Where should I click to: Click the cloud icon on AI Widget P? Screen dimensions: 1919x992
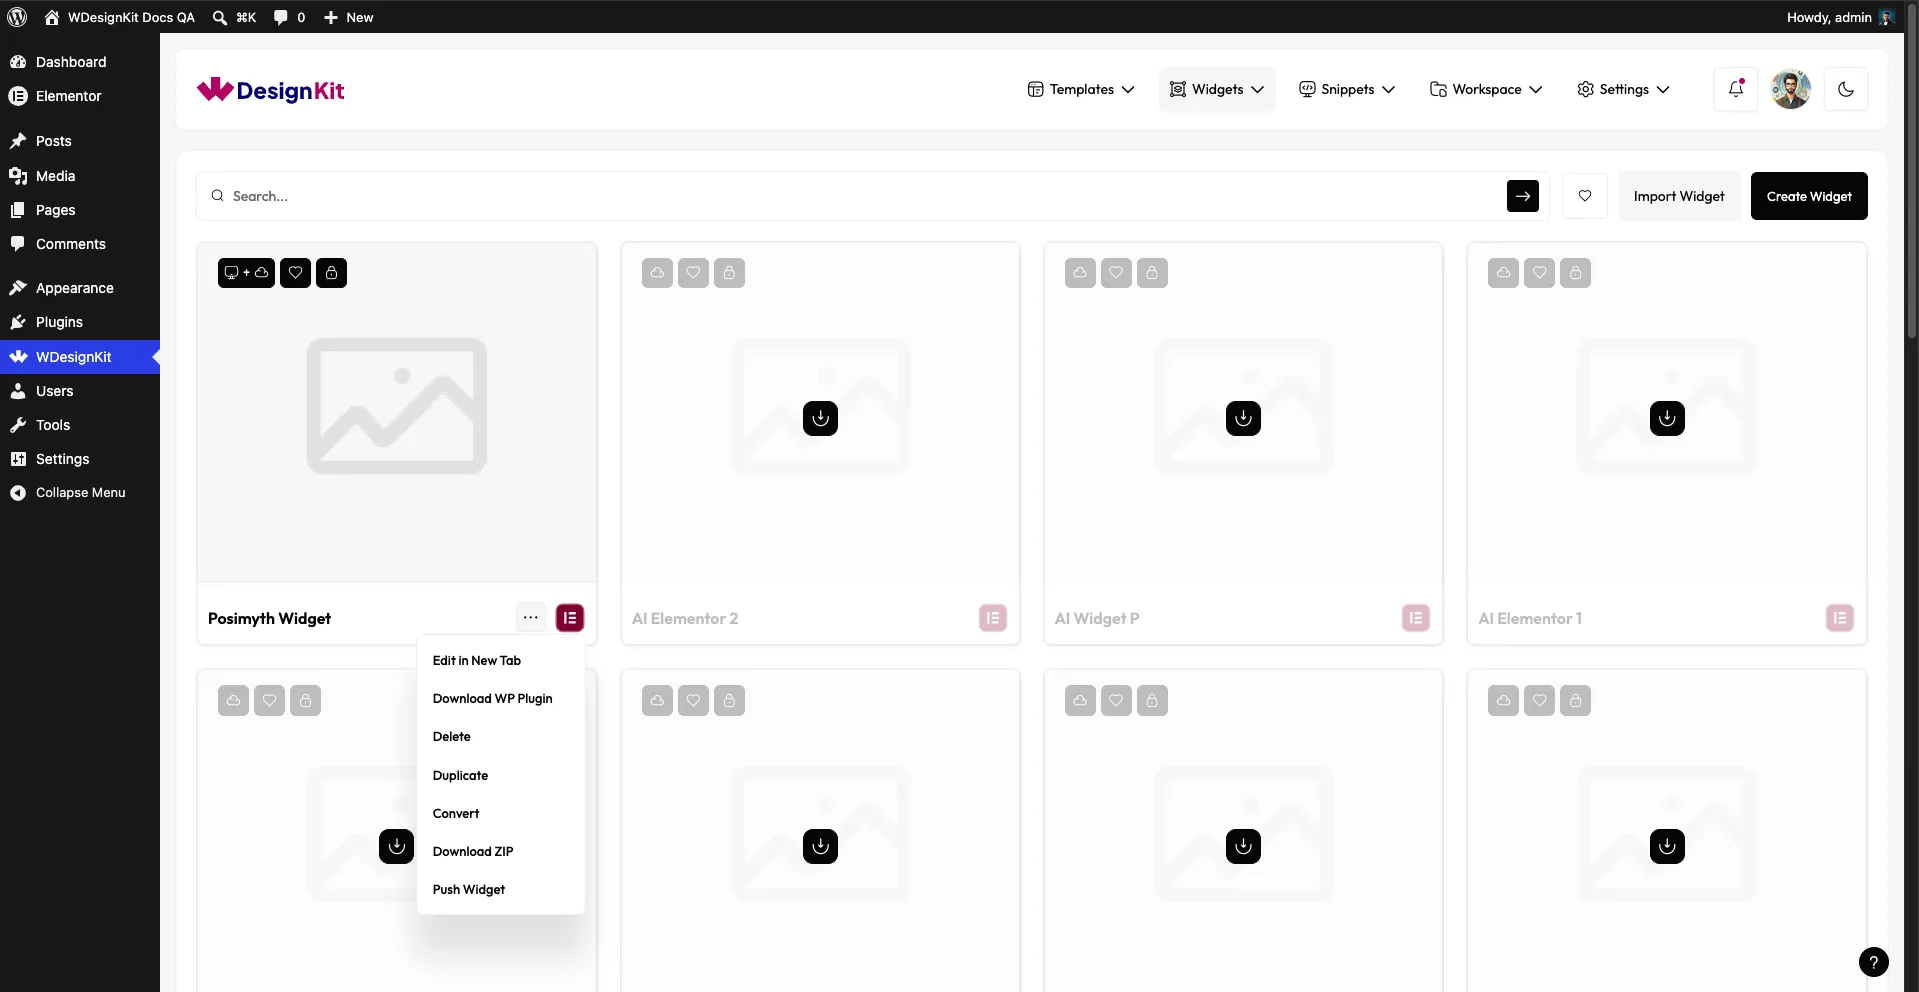(x=1080, y=273)
